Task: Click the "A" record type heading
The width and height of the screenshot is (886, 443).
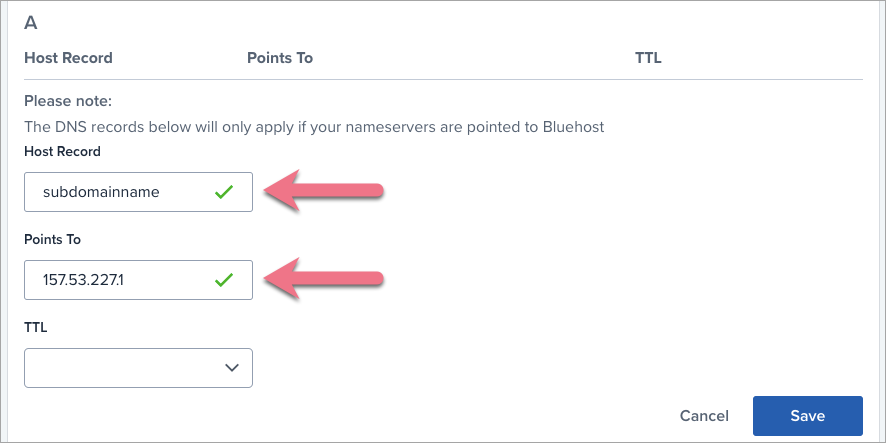Action: [31, 22]
